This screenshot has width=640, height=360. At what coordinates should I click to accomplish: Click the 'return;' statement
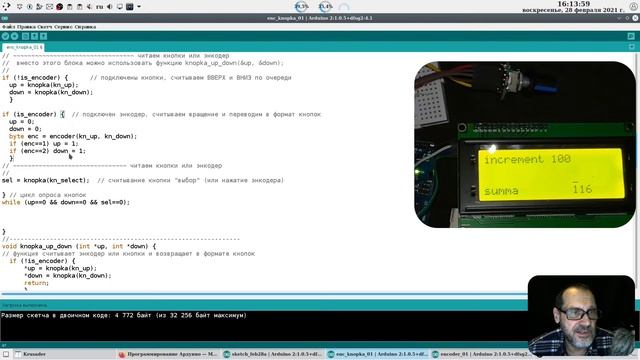pos(36,283)
